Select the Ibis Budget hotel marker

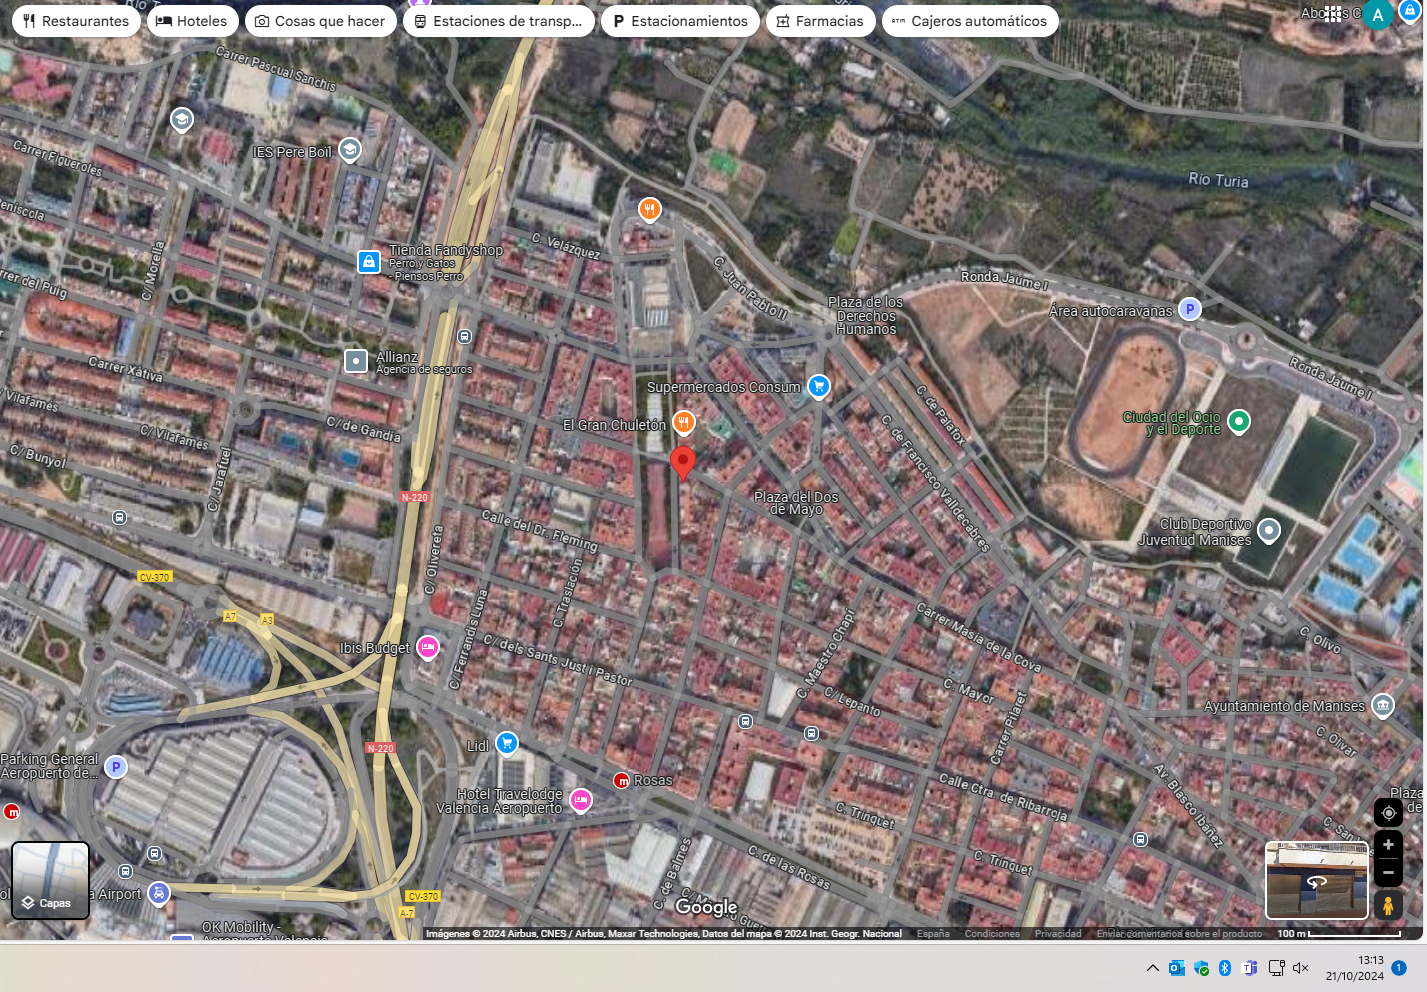(x=428, y=647)
